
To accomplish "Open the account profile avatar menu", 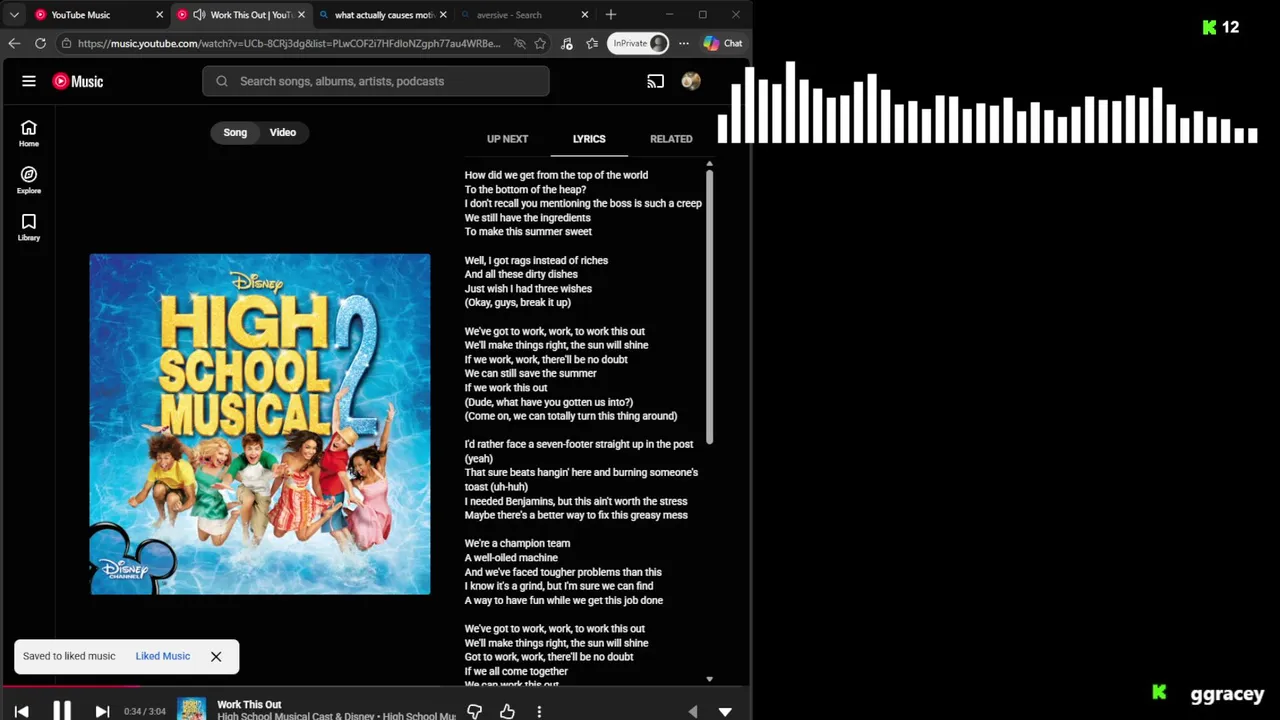I will [691, 81].
